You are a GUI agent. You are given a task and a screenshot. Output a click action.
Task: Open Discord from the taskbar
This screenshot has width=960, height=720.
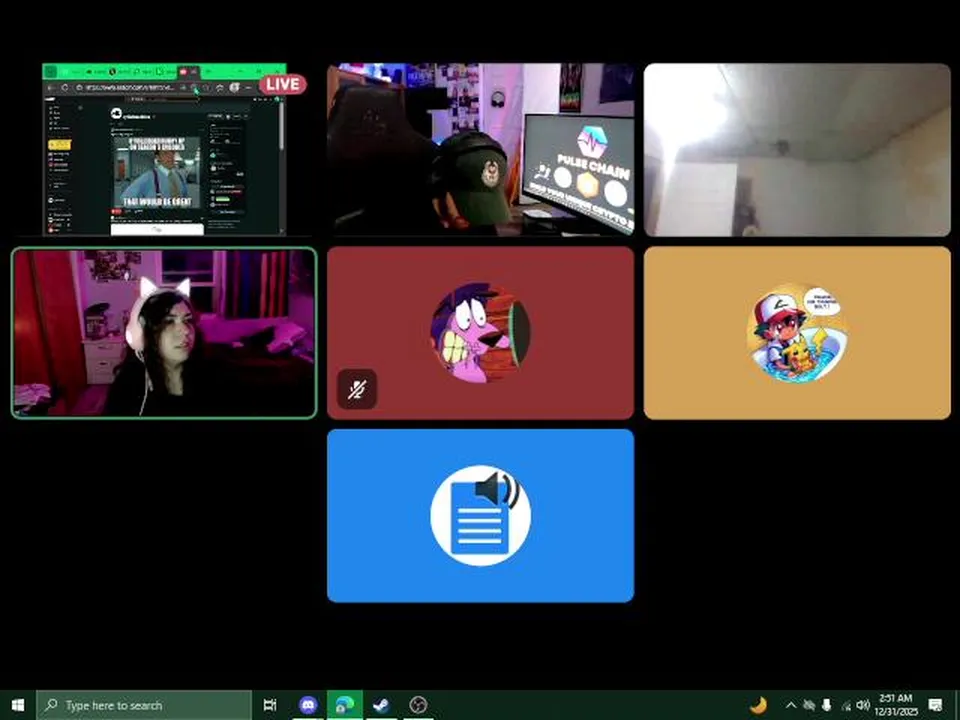coord(308,705)
